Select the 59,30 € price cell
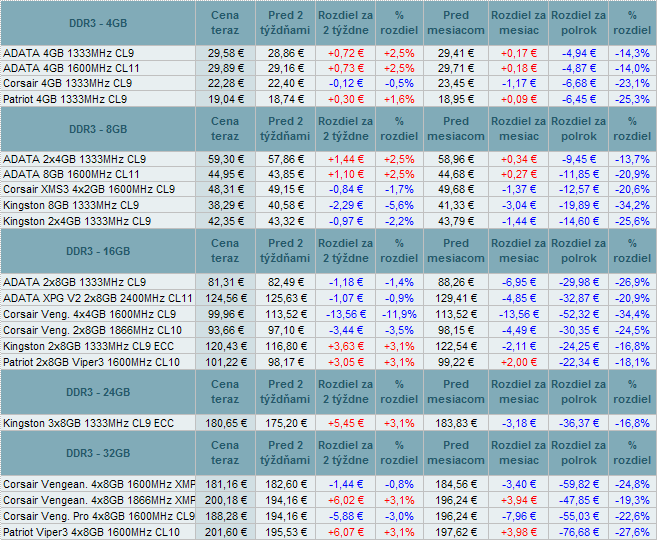The height and width of the screenshot is (540, 657). pos(225,159)
